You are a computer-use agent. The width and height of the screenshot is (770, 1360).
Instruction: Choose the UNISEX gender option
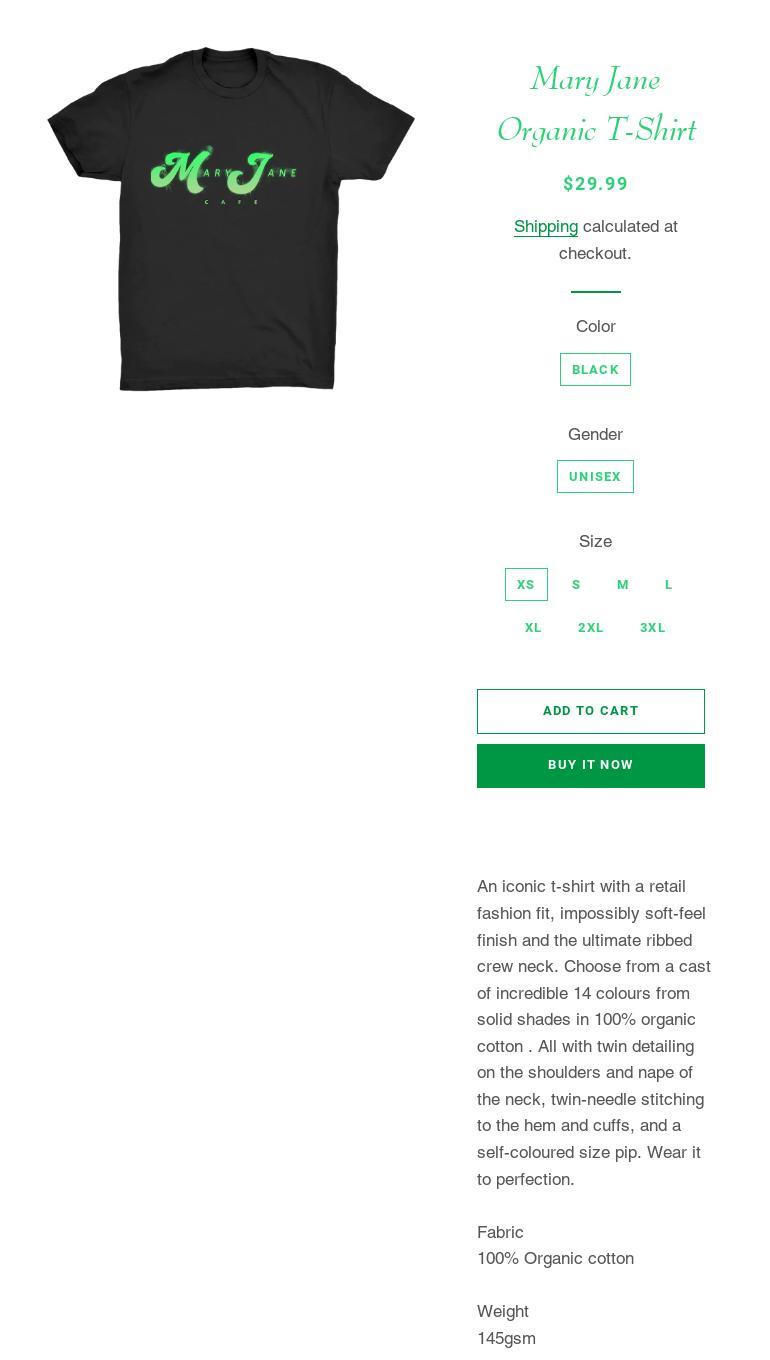click(595, 477)
